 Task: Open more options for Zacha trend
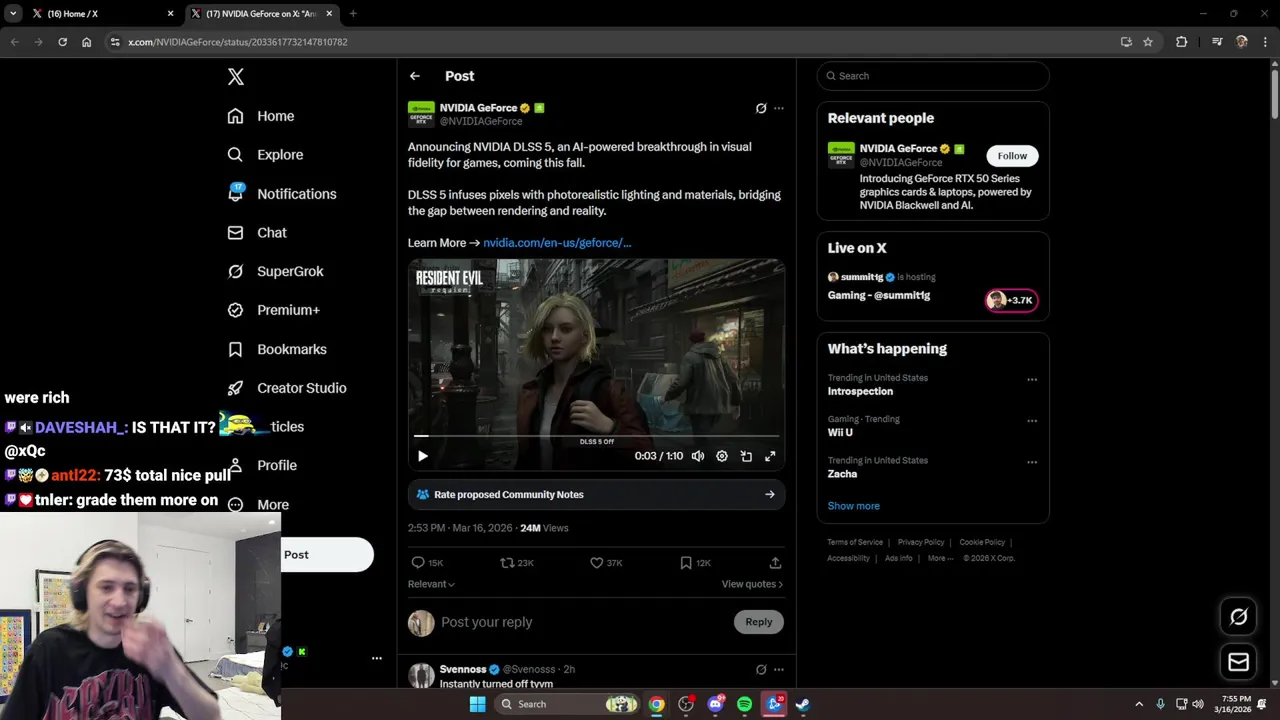tap(1032, 462)
